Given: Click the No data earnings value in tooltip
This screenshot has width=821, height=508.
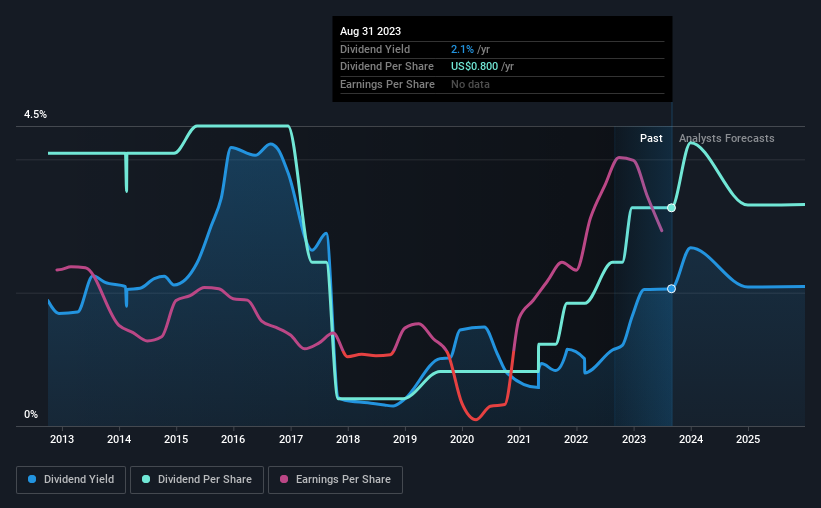Looking at the screenshot, I should [x=470, y=84].
